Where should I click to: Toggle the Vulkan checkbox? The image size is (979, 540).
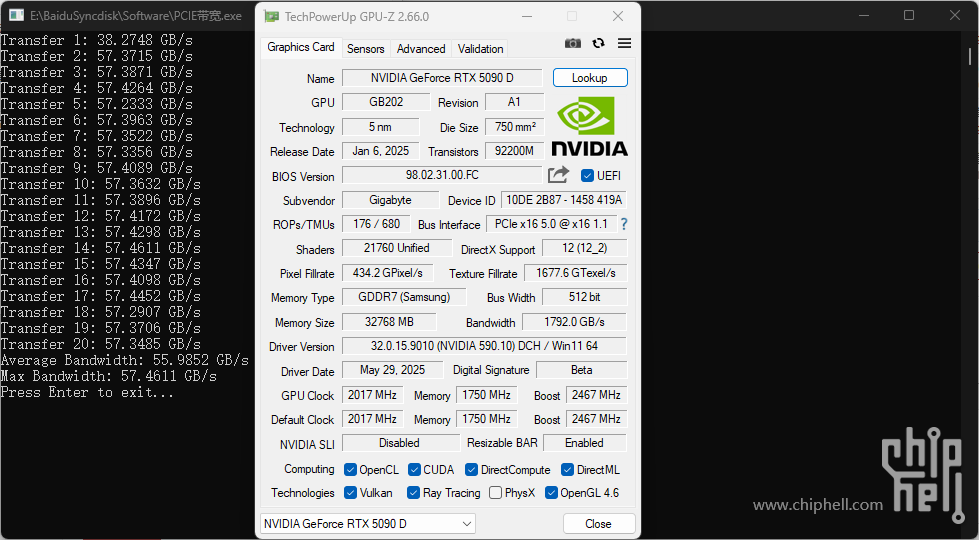click(x=350, y=493)
